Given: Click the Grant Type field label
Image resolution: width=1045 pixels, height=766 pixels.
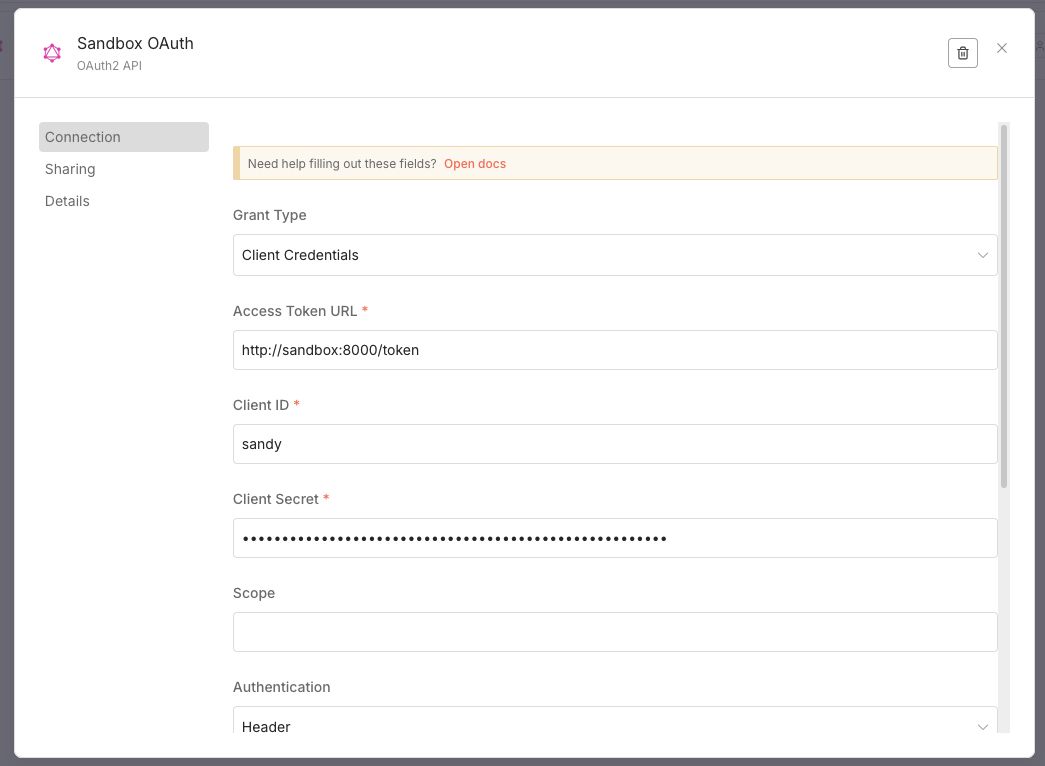Looking at the screenshot, I should pyautogui.click(x=269, y=215).
